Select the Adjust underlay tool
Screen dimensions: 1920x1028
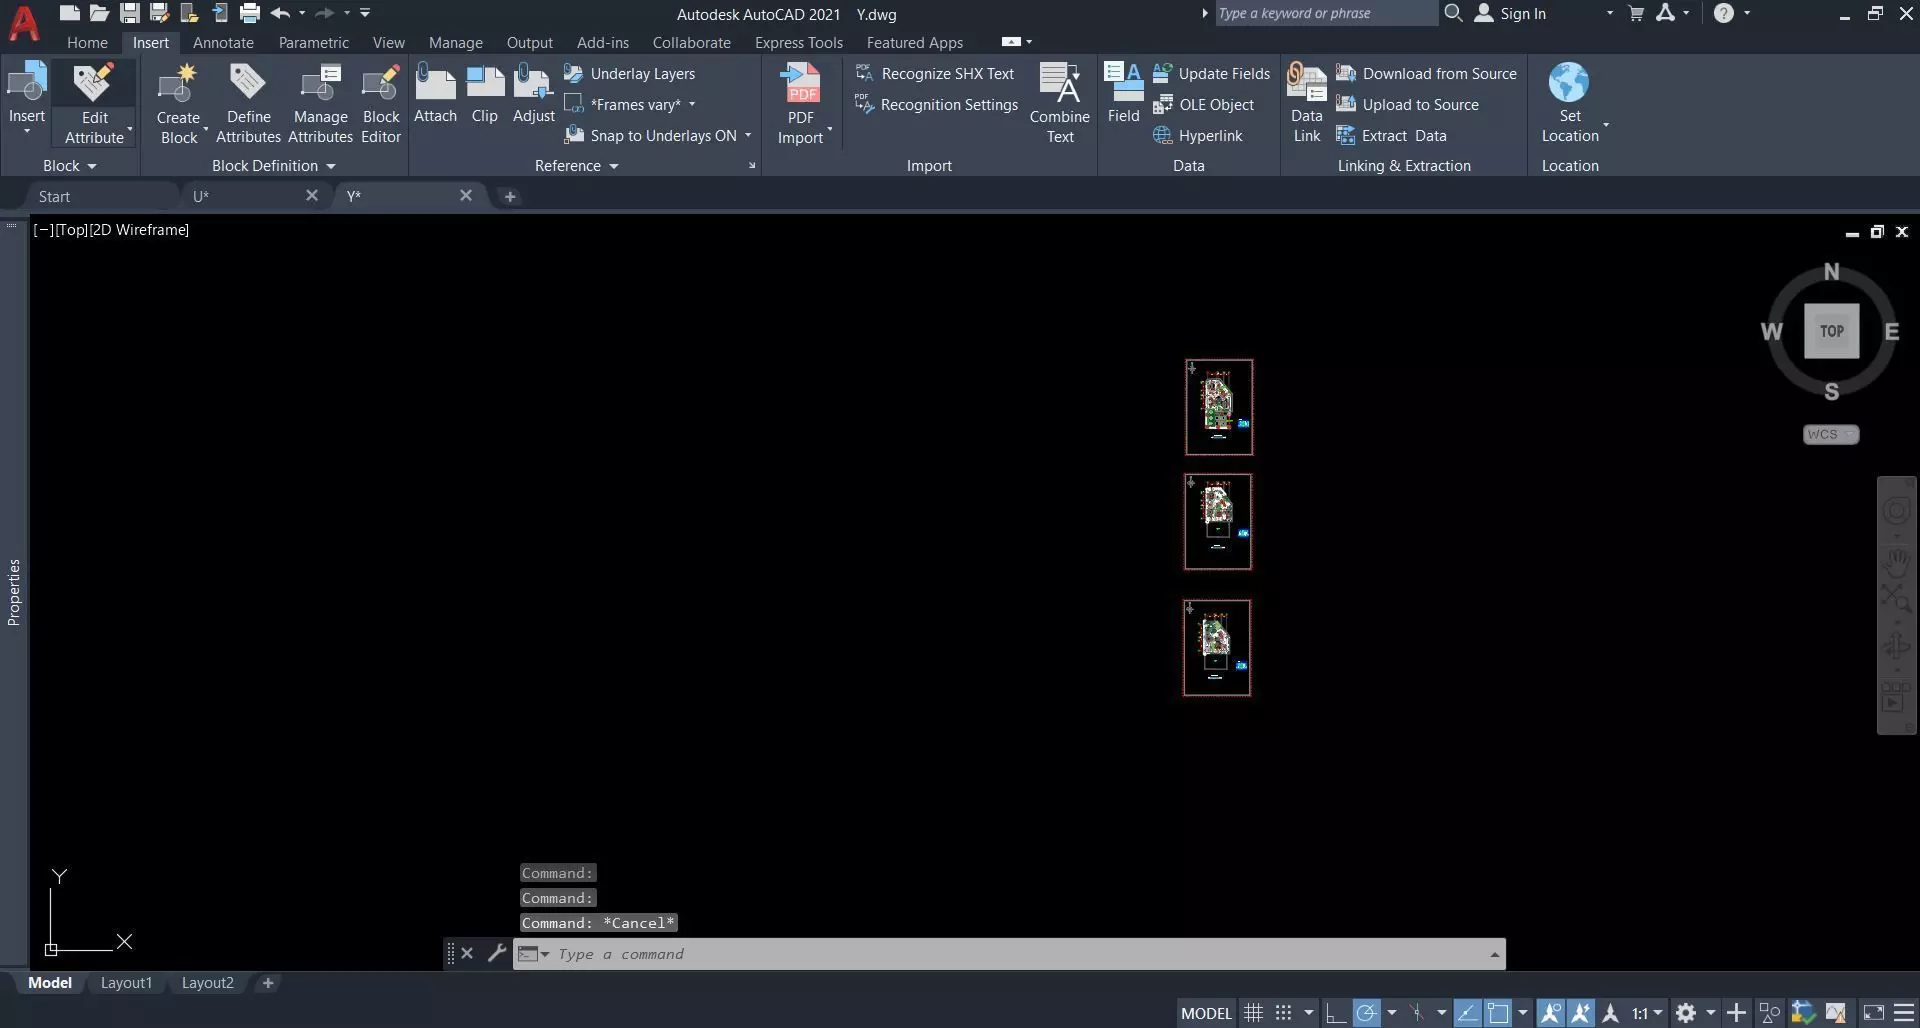pos(534,94)
